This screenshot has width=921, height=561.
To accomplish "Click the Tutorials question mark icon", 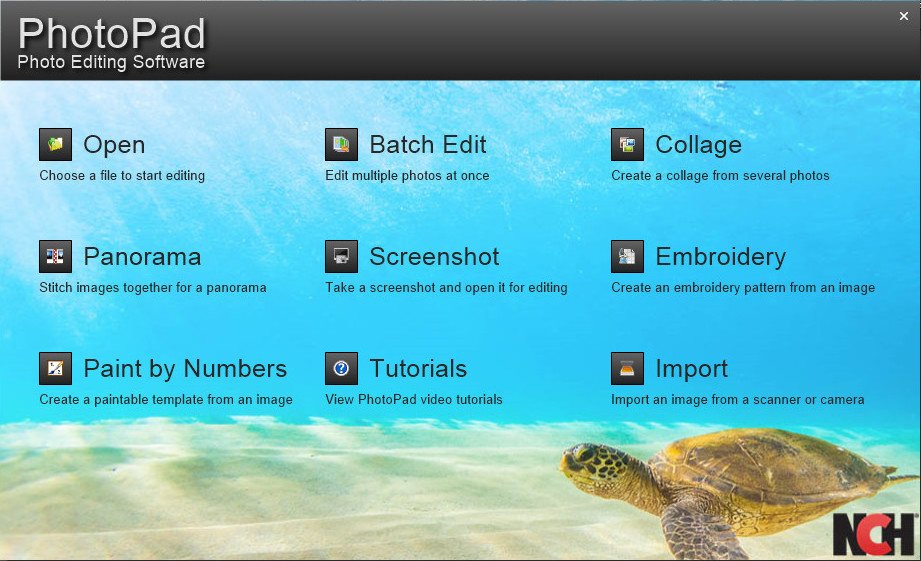I will click(342, 369).
